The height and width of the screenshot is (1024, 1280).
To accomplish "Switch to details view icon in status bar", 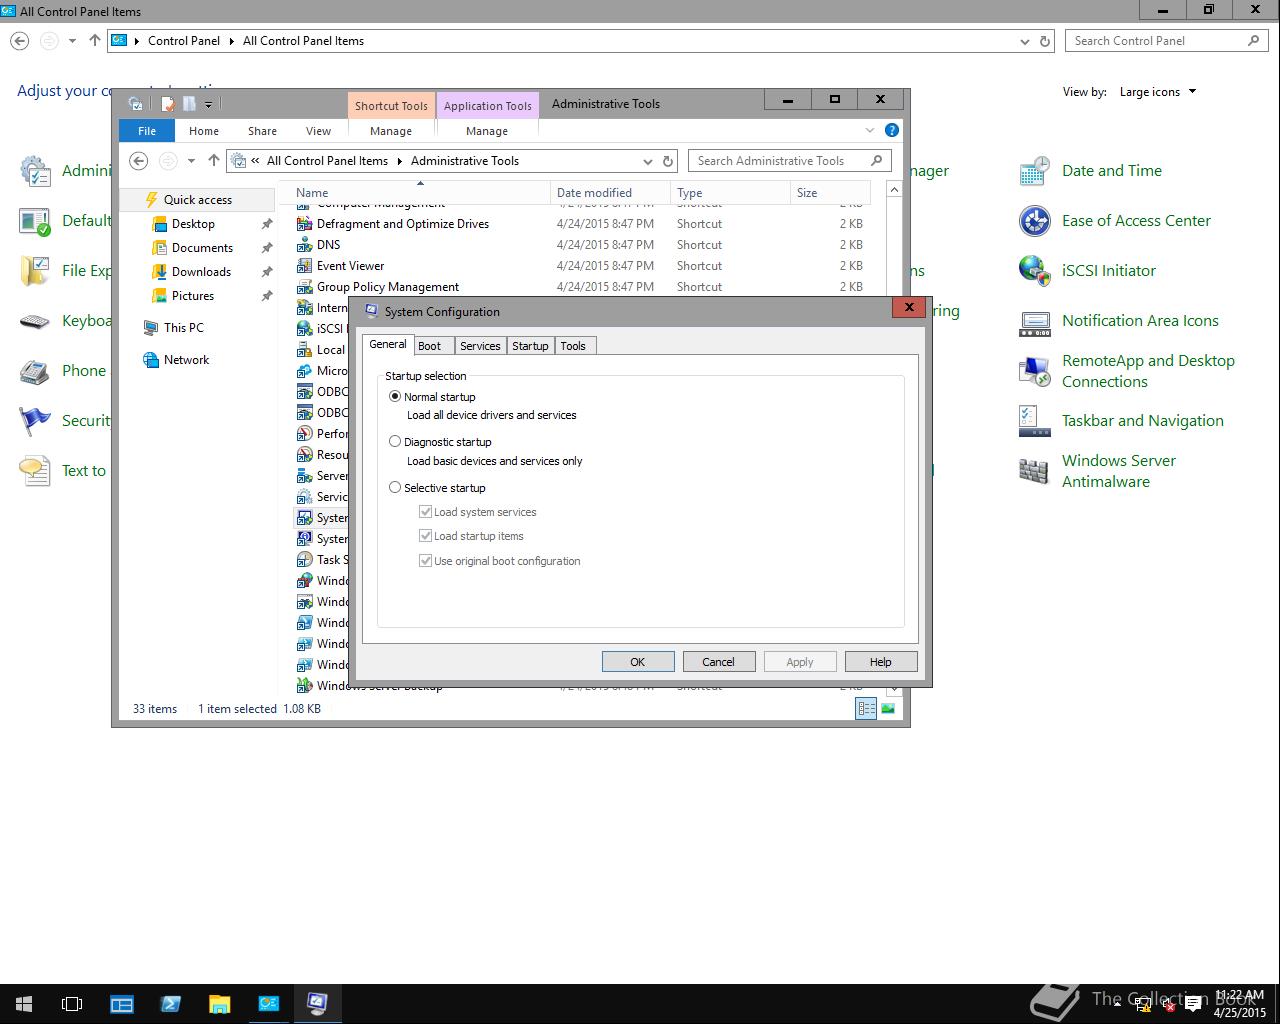I will (x=866, y=709).
